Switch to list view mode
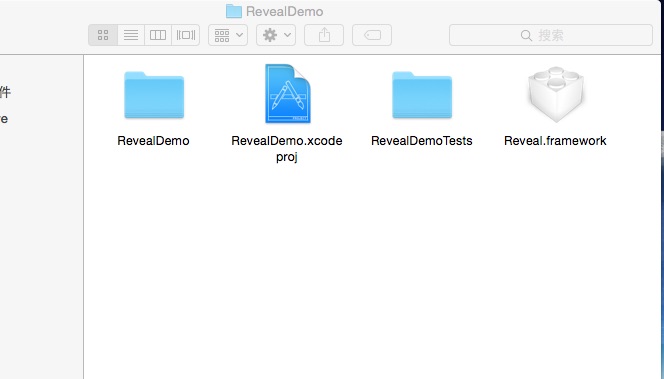Screen dimensions: 664x379 [131, 35]
